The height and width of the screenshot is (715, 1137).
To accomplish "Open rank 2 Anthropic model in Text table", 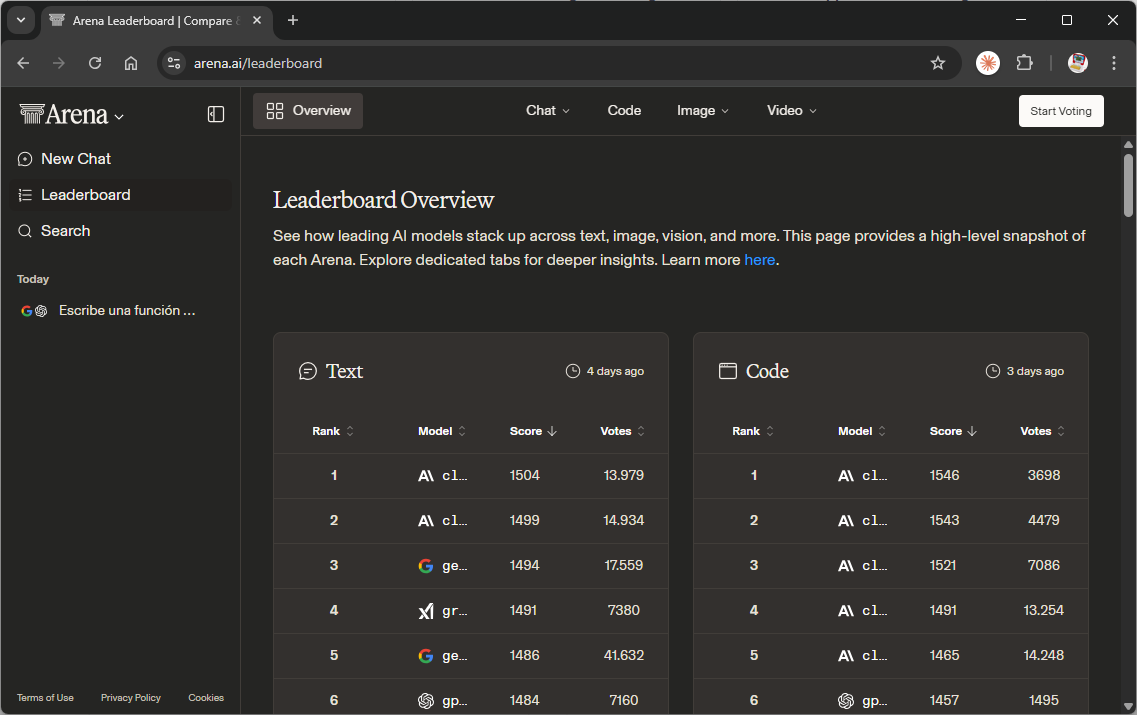I will coord(443,521).
